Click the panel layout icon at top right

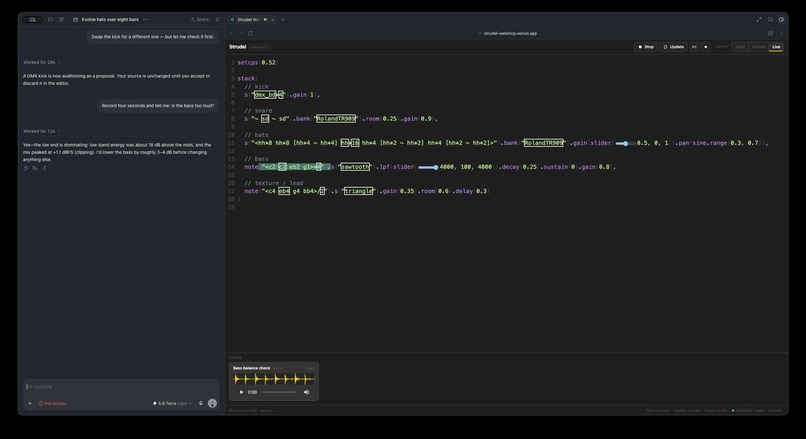click(770, 20)
